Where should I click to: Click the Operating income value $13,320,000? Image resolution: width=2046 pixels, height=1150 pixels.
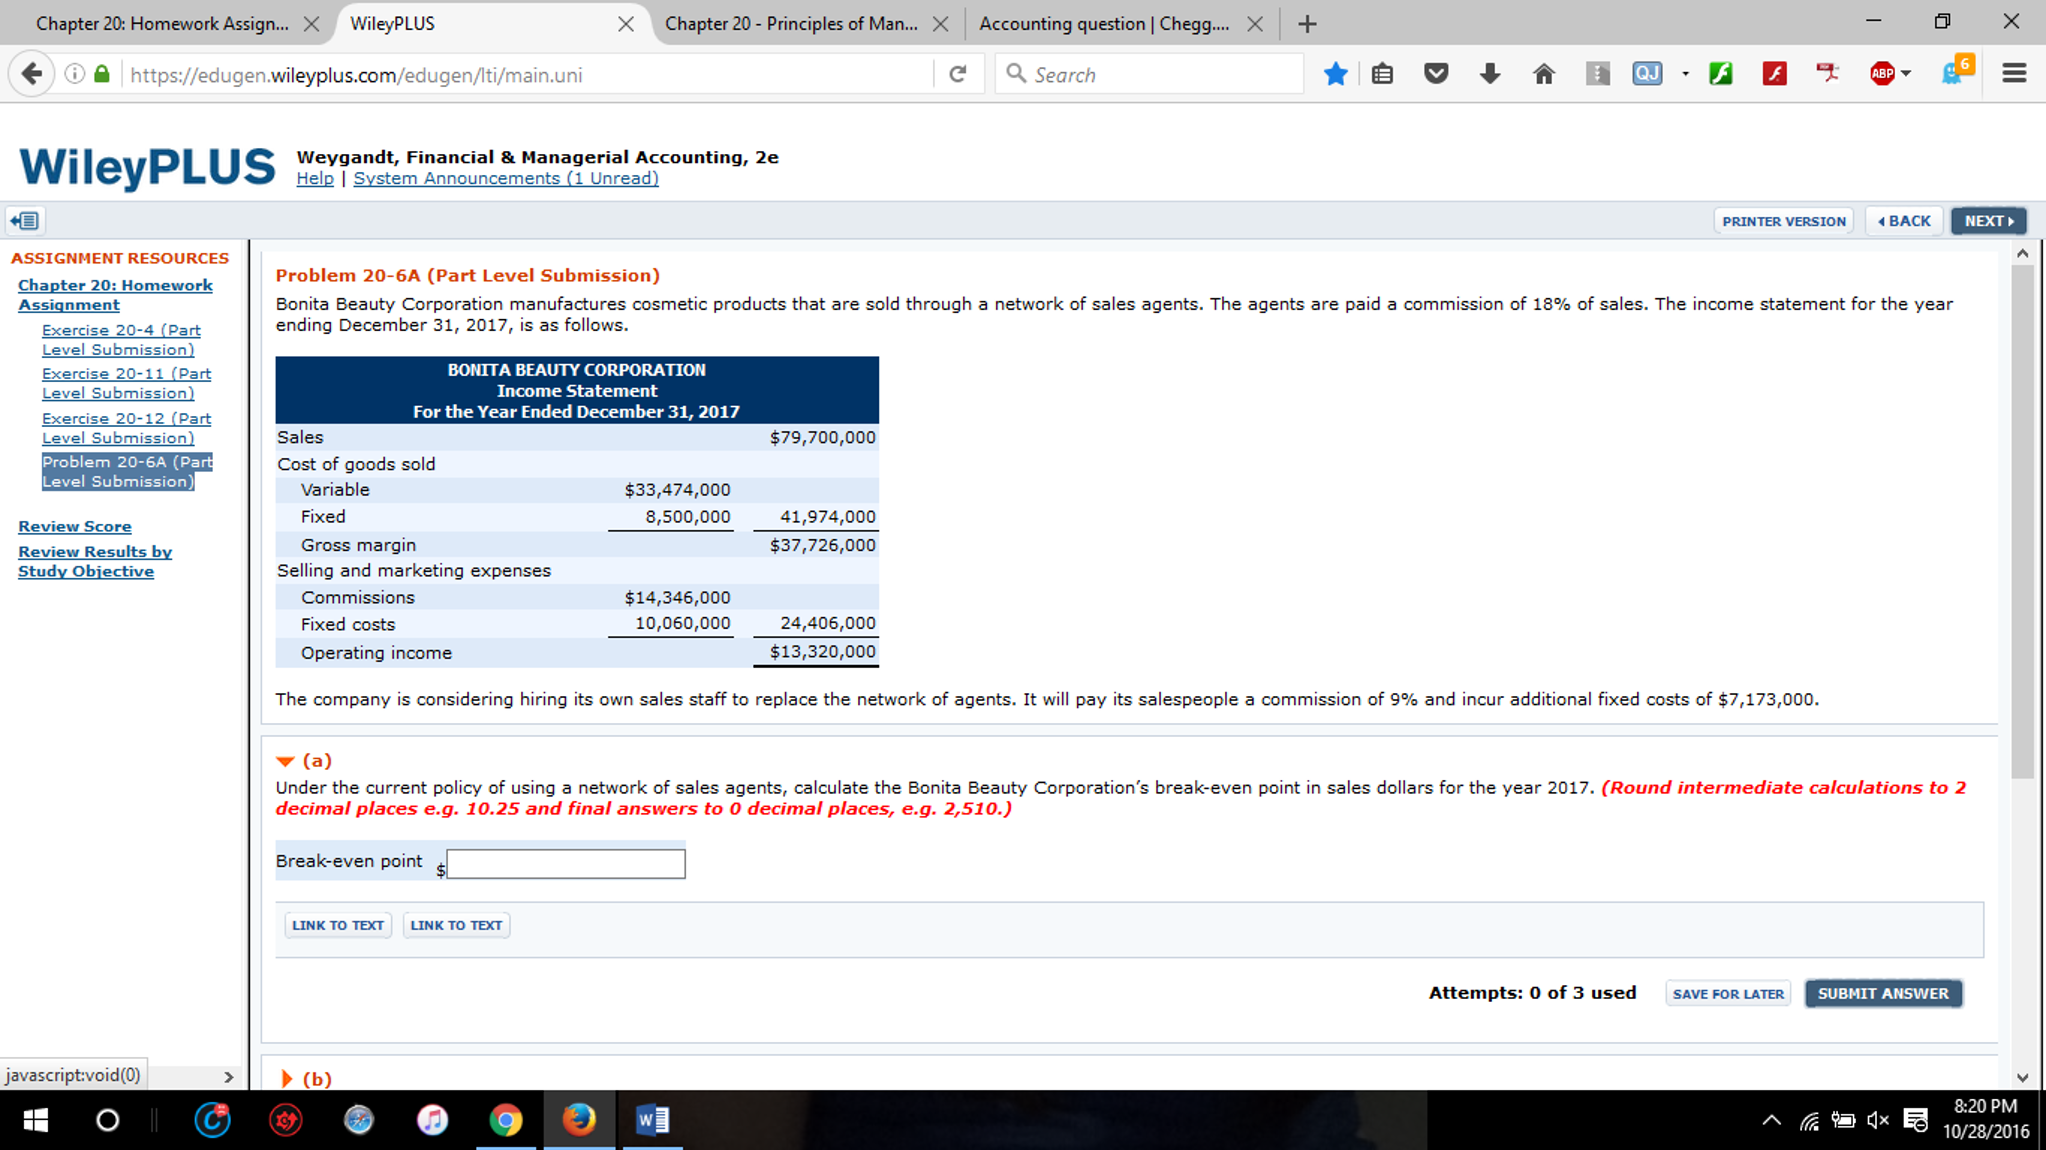822,652
